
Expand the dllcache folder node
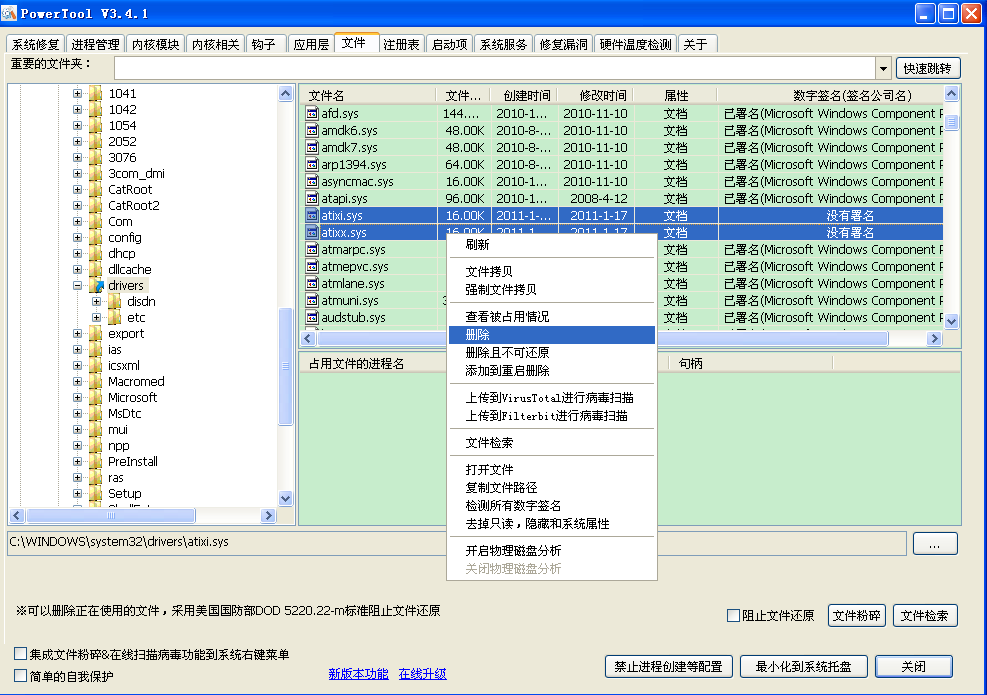(x=78, y=270)
